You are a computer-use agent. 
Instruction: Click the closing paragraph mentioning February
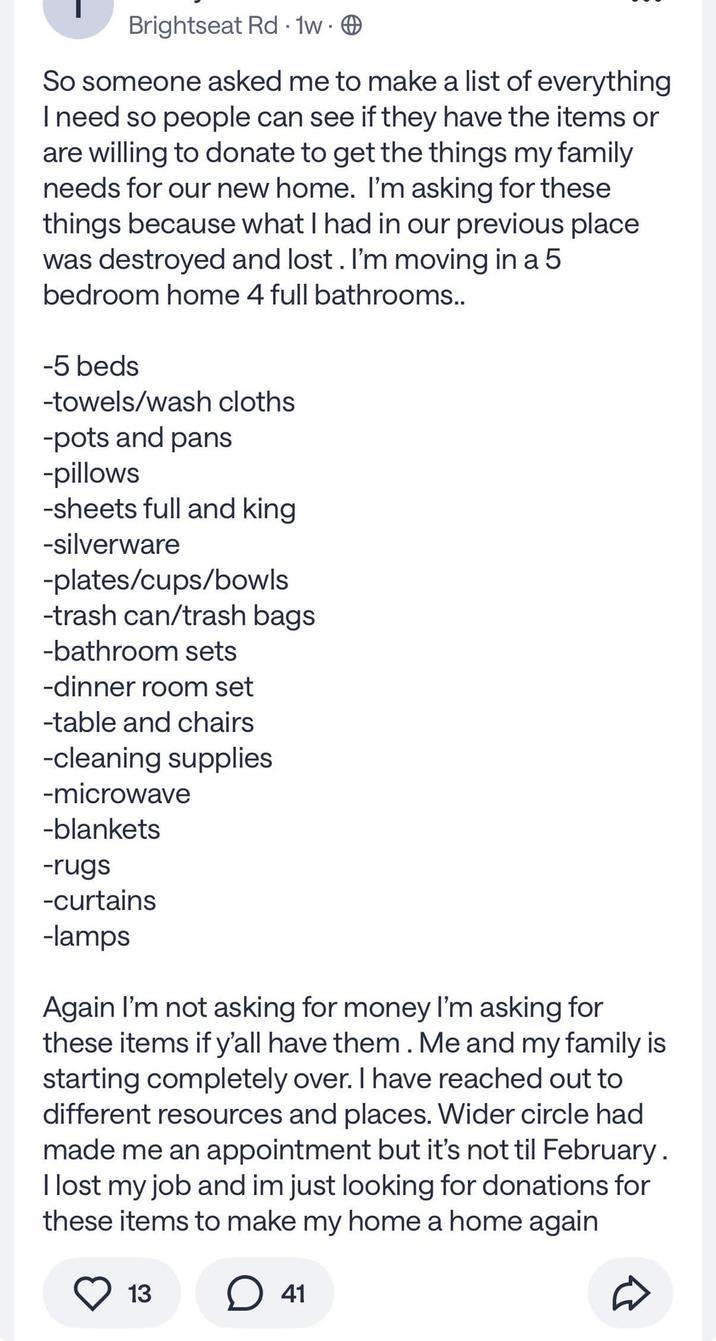pyautogui.click(x=356, y=1114)
